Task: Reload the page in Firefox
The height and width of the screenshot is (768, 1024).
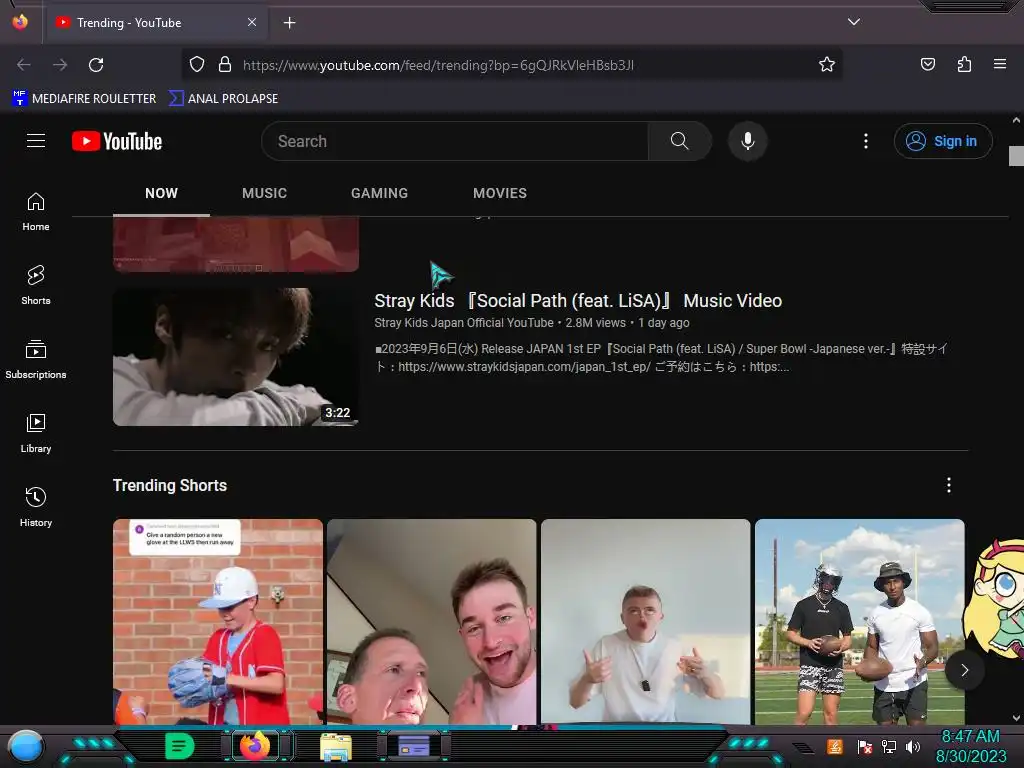Action: coord(96,65)
